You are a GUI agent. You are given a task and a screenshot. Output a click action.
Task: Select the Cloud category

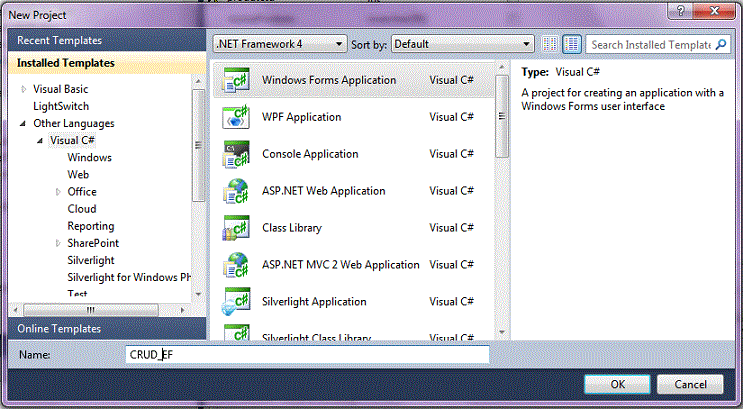click(82, 209)
